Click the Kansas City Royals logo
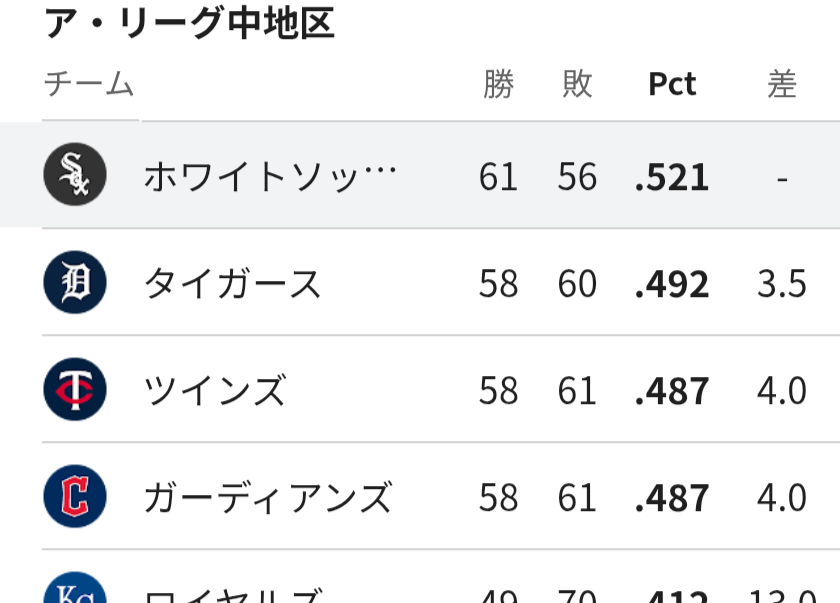The image size is (840, 603). click(75, 587)
